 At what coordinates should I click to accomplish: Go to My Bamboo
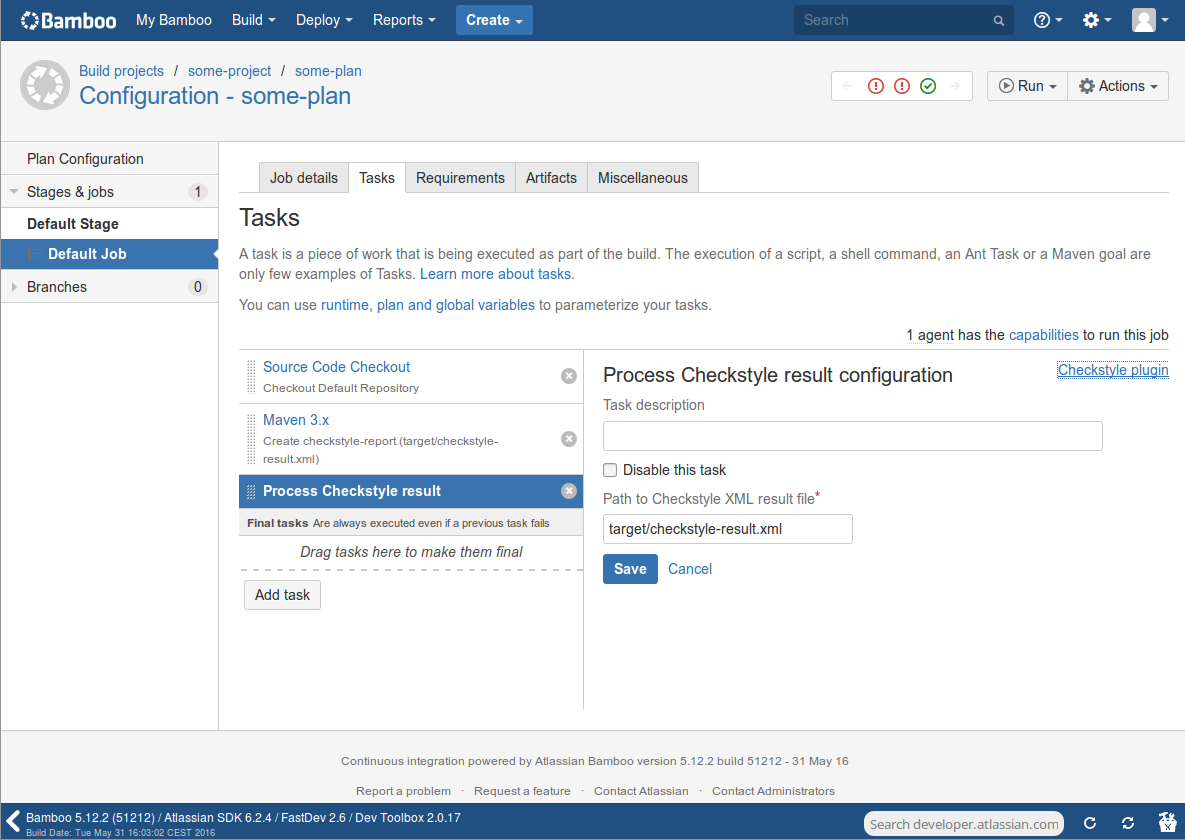point(174,20)
